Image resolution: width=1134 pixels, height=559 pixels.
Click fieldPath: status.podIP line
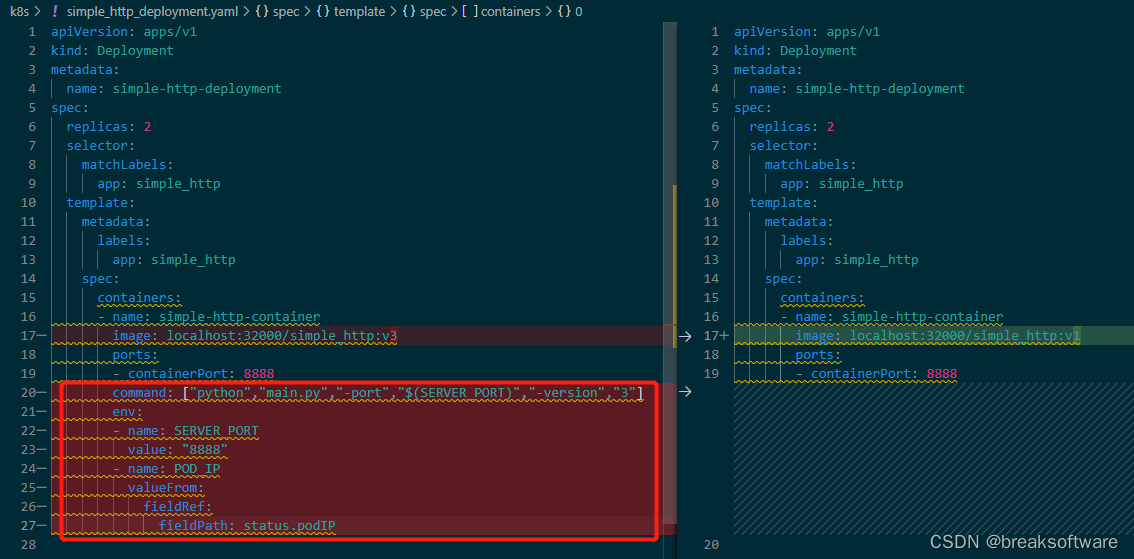(247, 524)
